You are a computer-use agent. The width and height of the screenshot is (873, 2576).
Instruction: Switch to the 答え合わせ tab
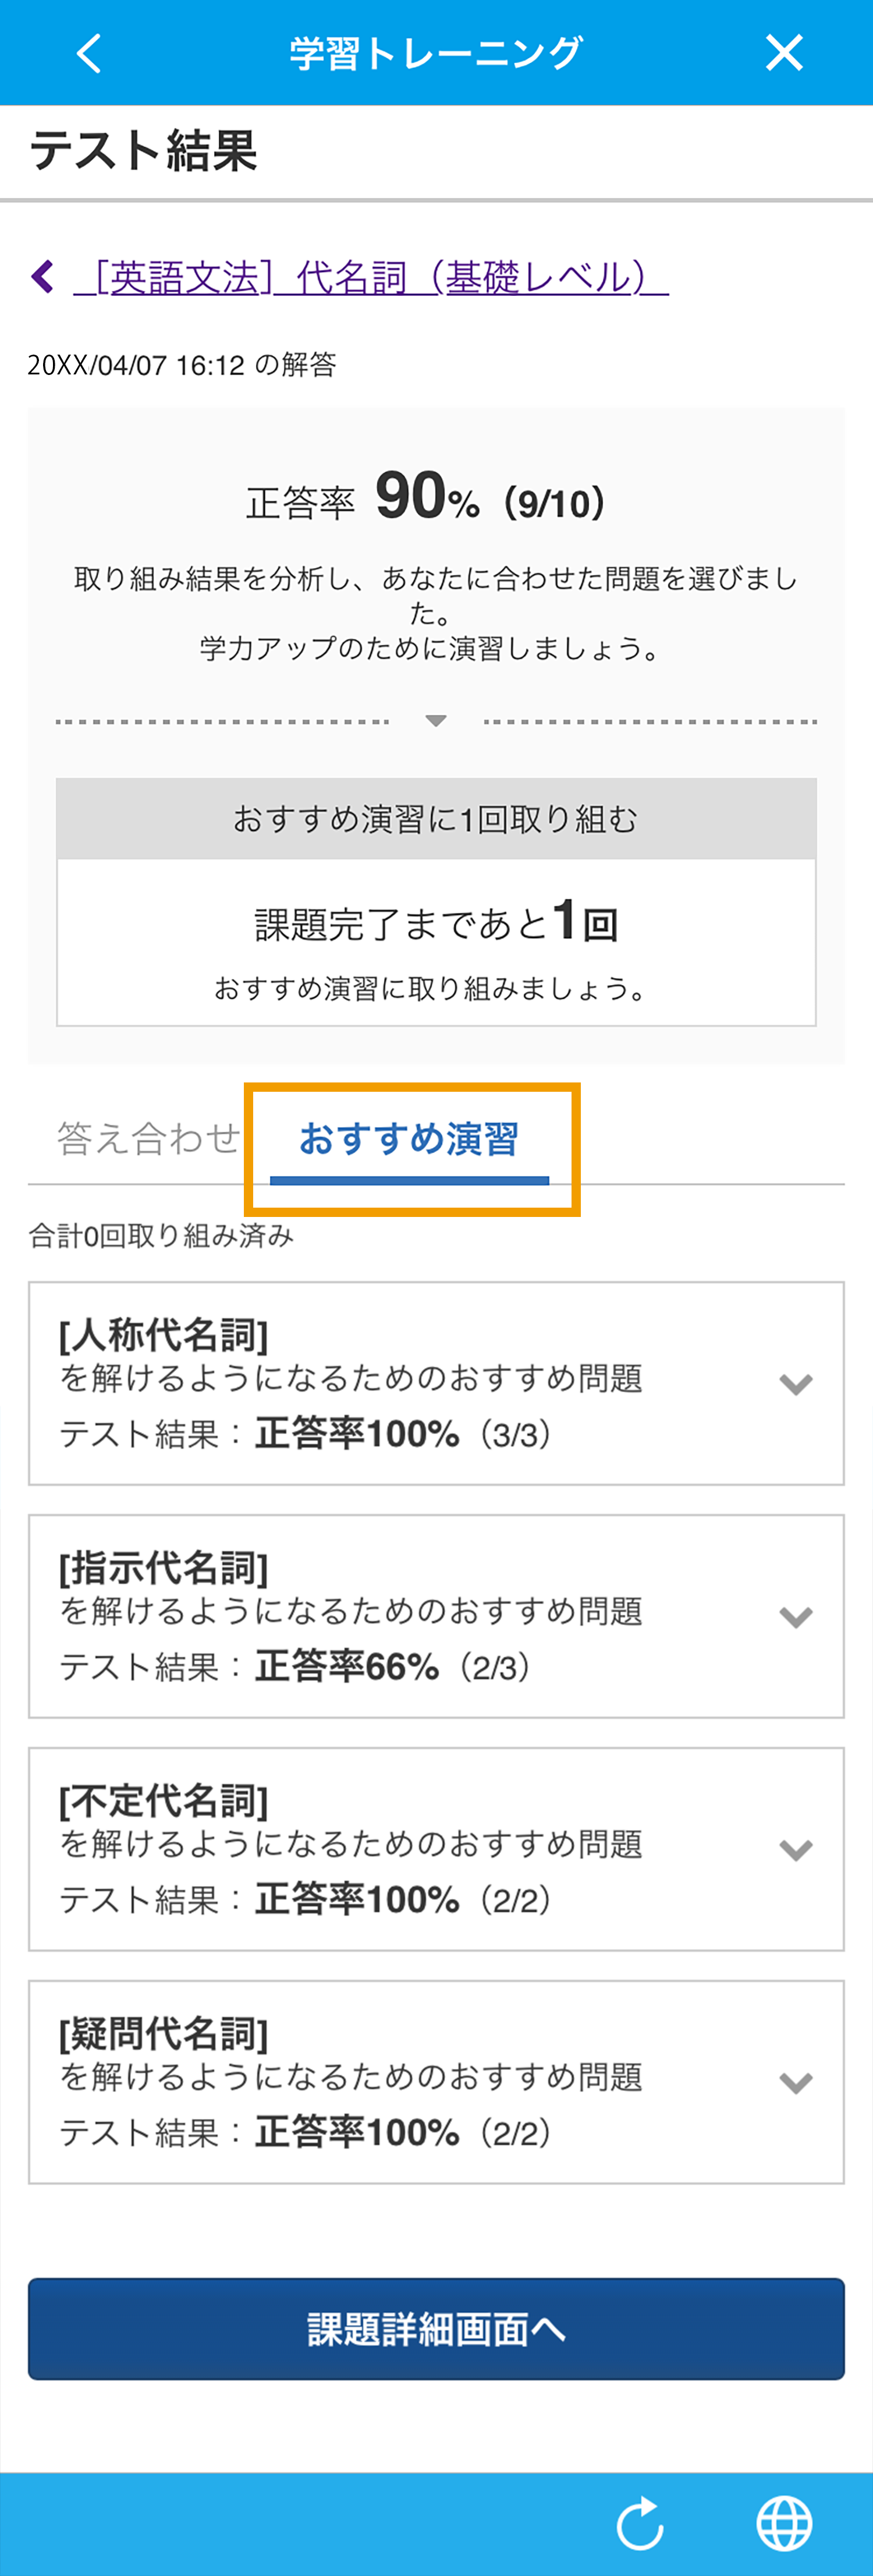click(148, 1138)
